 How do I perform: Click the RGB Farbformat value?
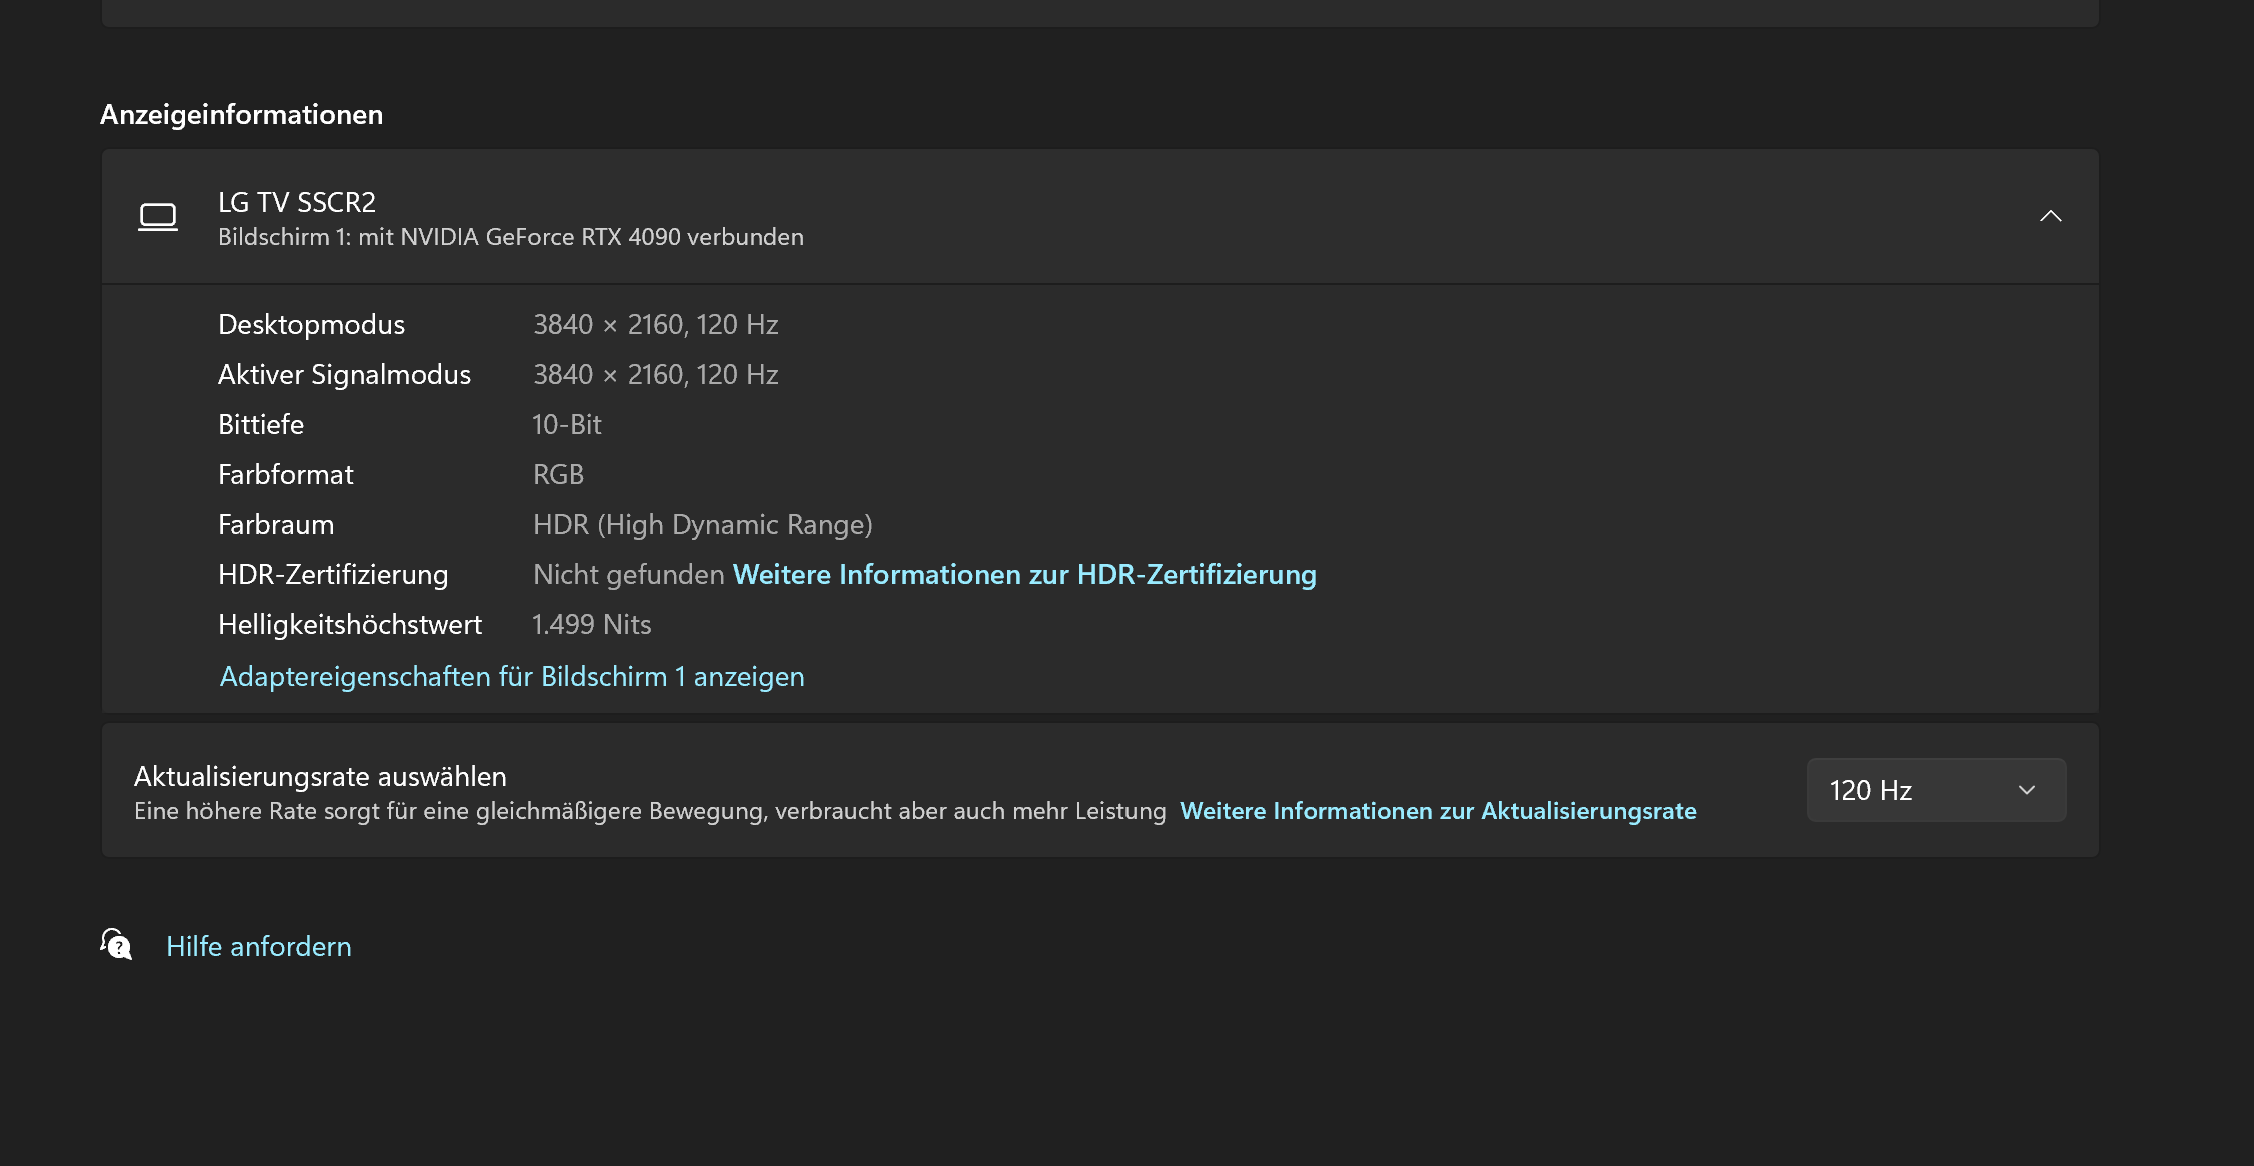point(558,475)
